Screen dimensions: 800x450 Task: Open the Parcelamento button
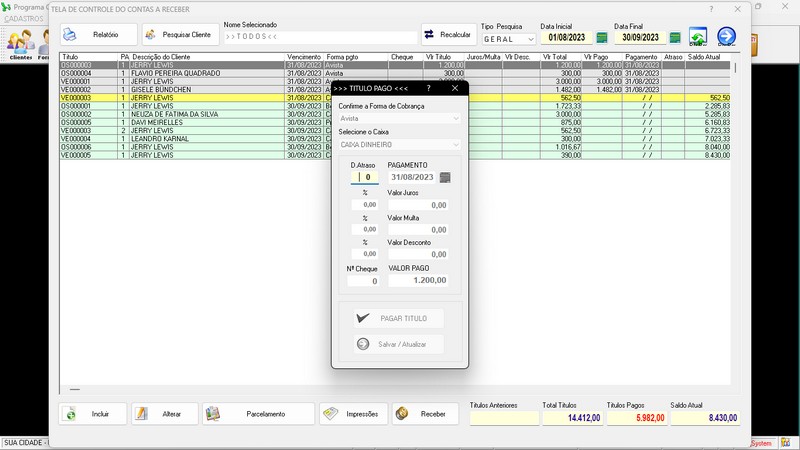[x=258, y=414]
